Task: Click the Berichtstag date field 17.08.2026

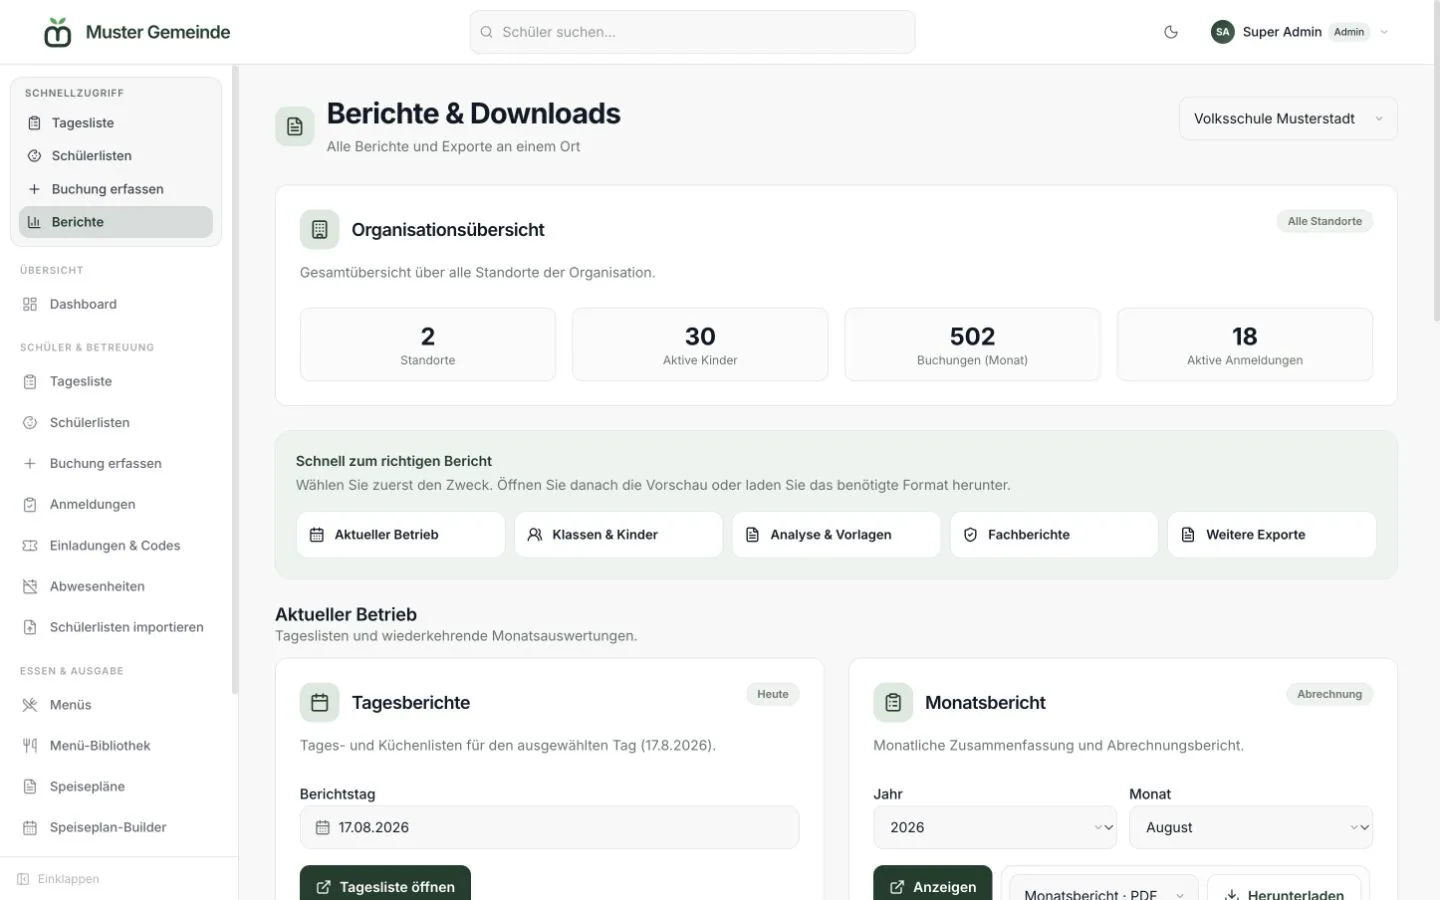Action: 549,827
